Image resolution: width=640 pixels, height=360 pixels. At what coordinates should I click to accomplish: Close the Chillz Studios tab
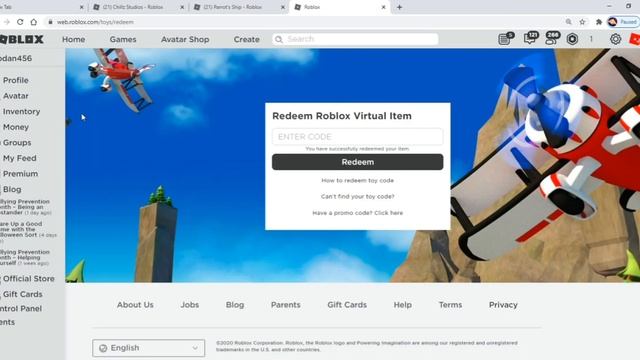point(182,7)
